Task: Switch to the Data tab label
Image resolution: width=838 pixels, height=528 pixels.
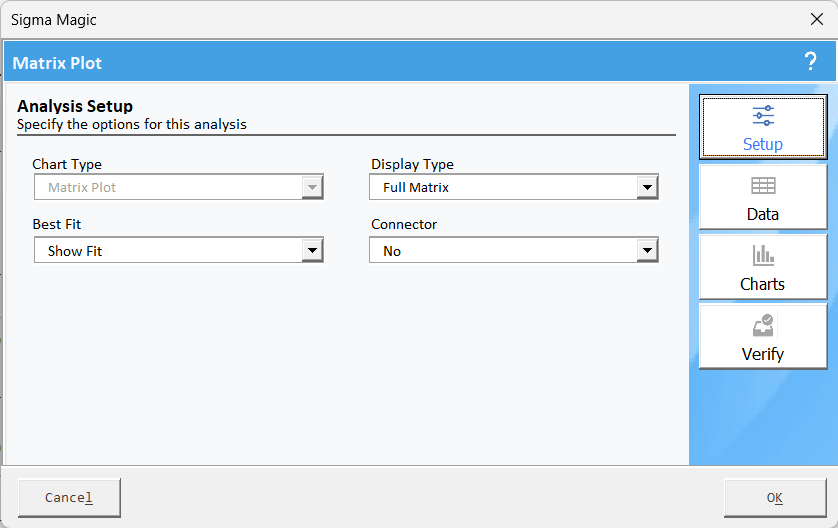Action: point(763,214)
